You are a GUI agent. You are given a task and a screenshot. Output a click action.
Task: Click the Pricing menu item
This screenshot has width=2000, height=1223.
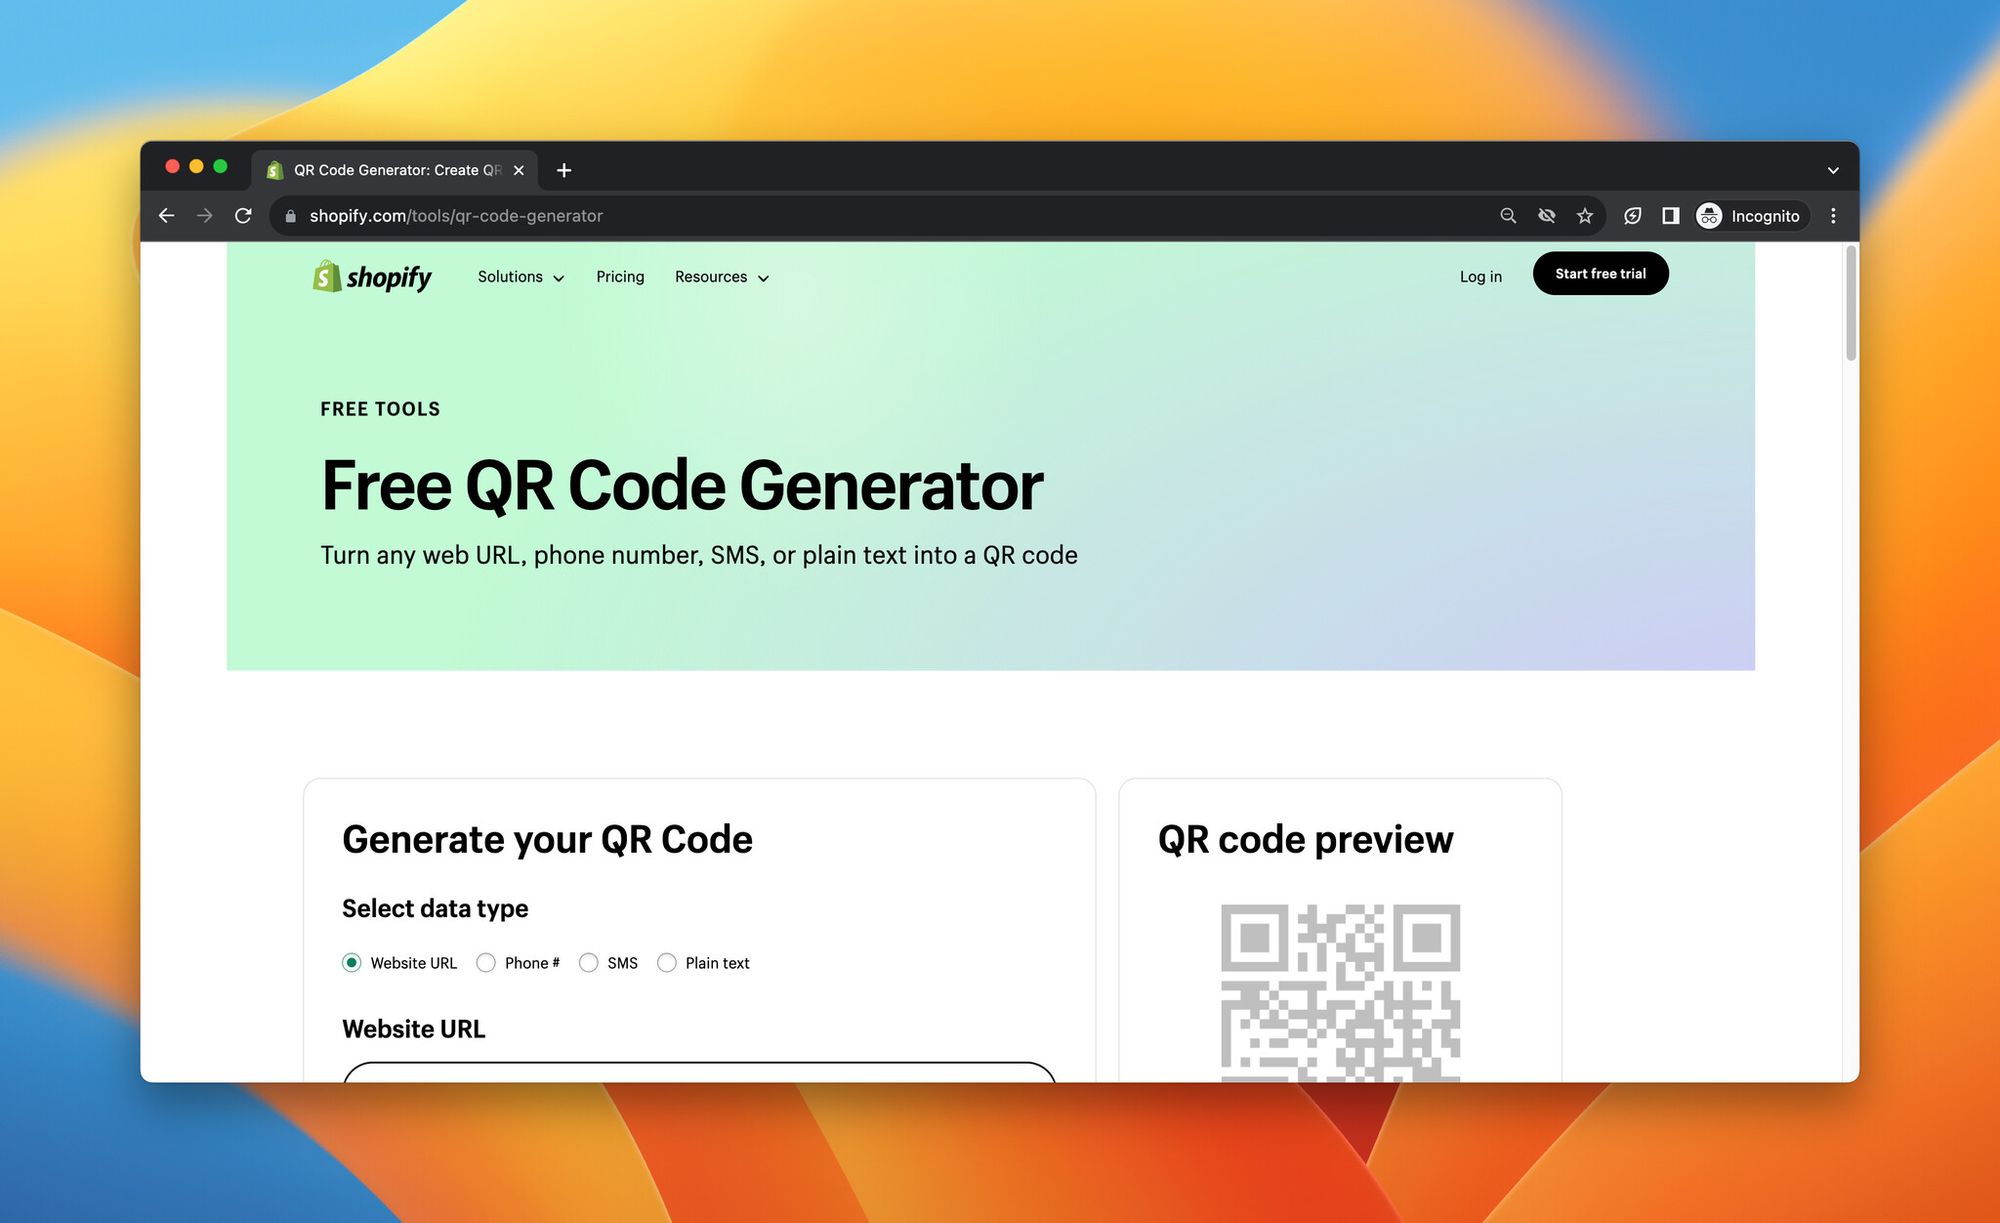620,277
